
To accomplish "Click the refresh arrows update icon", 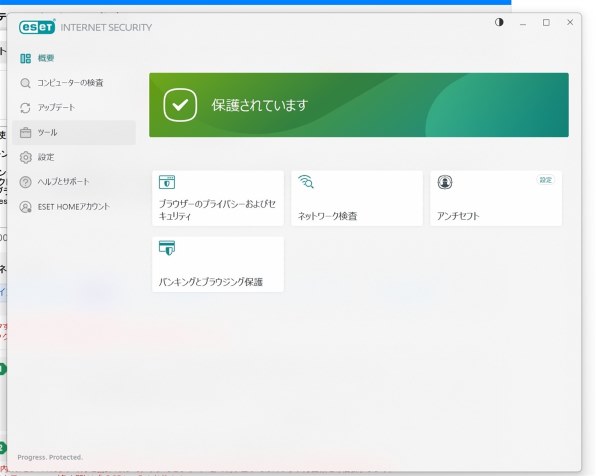I will click(x=25, y=108).
